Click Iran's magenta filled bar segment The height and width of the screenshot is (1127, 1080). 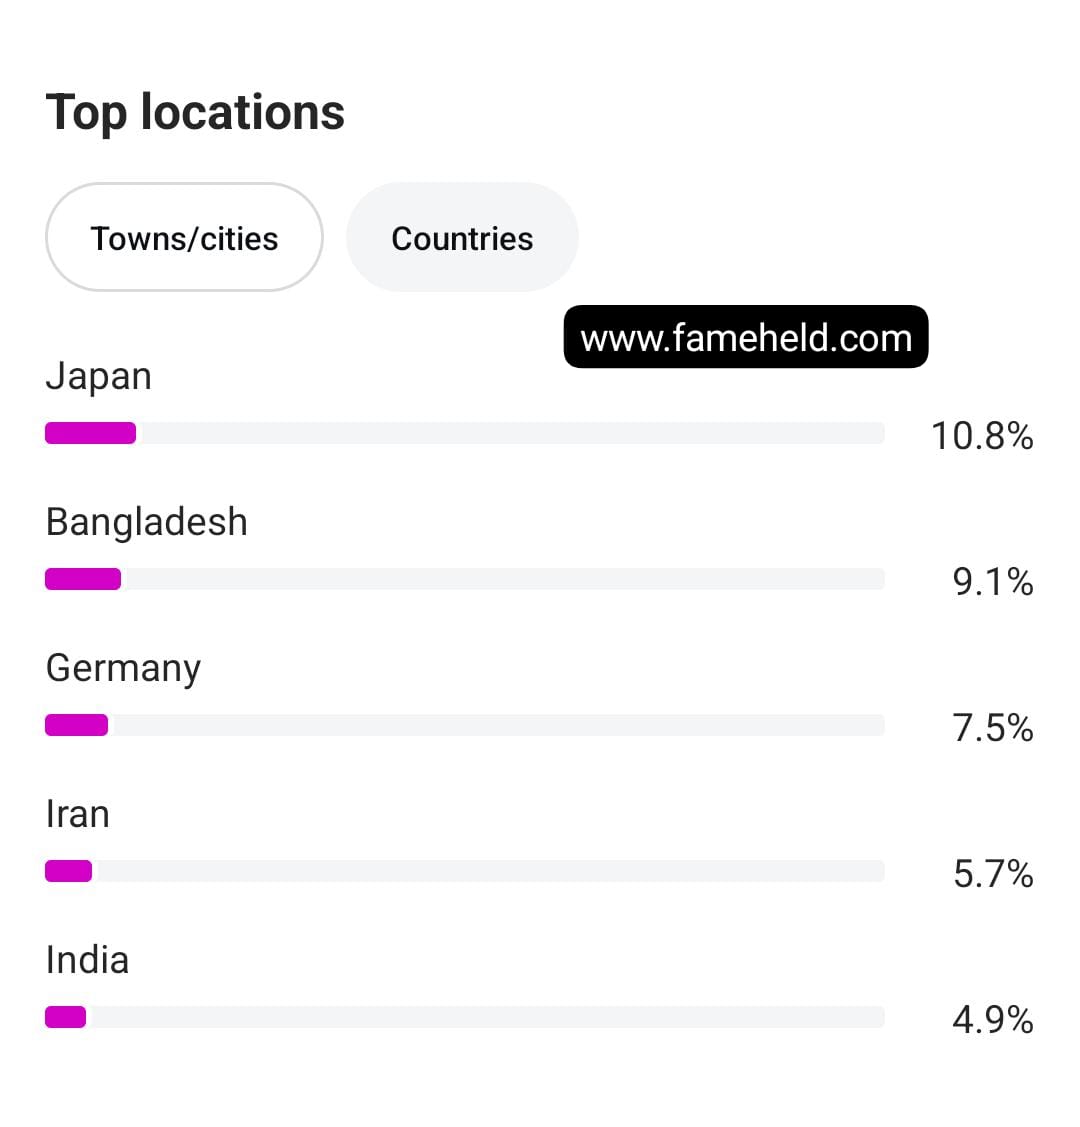click(68, 871)
